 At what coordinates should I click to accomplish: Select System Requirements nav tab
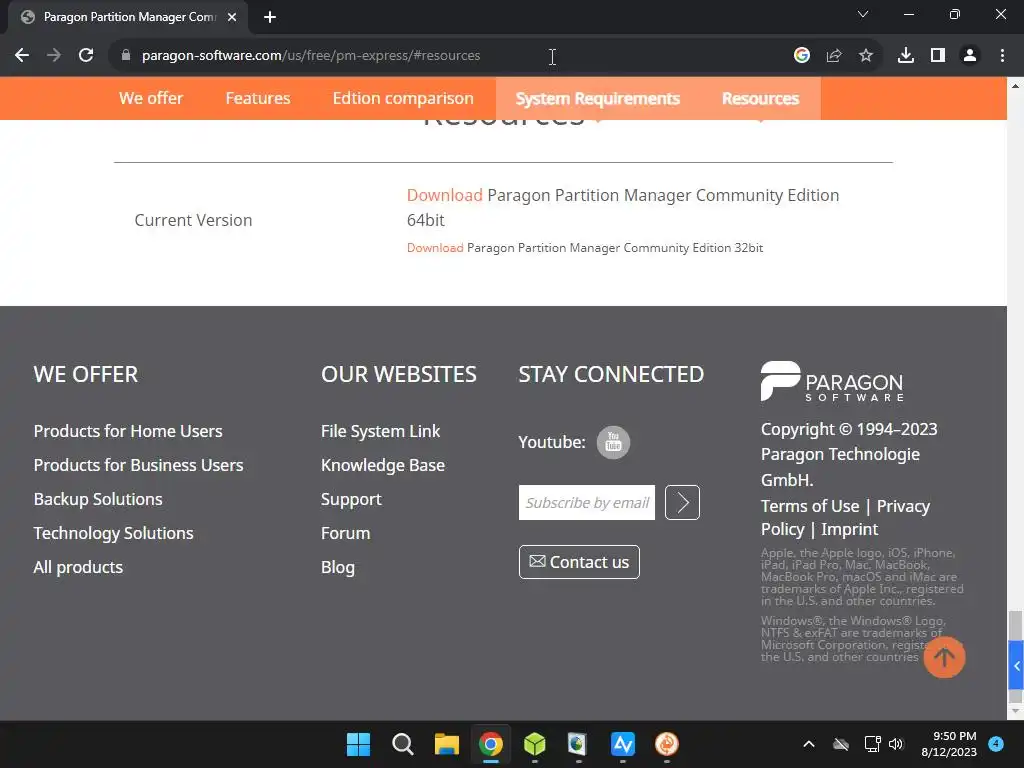(598, 98)
